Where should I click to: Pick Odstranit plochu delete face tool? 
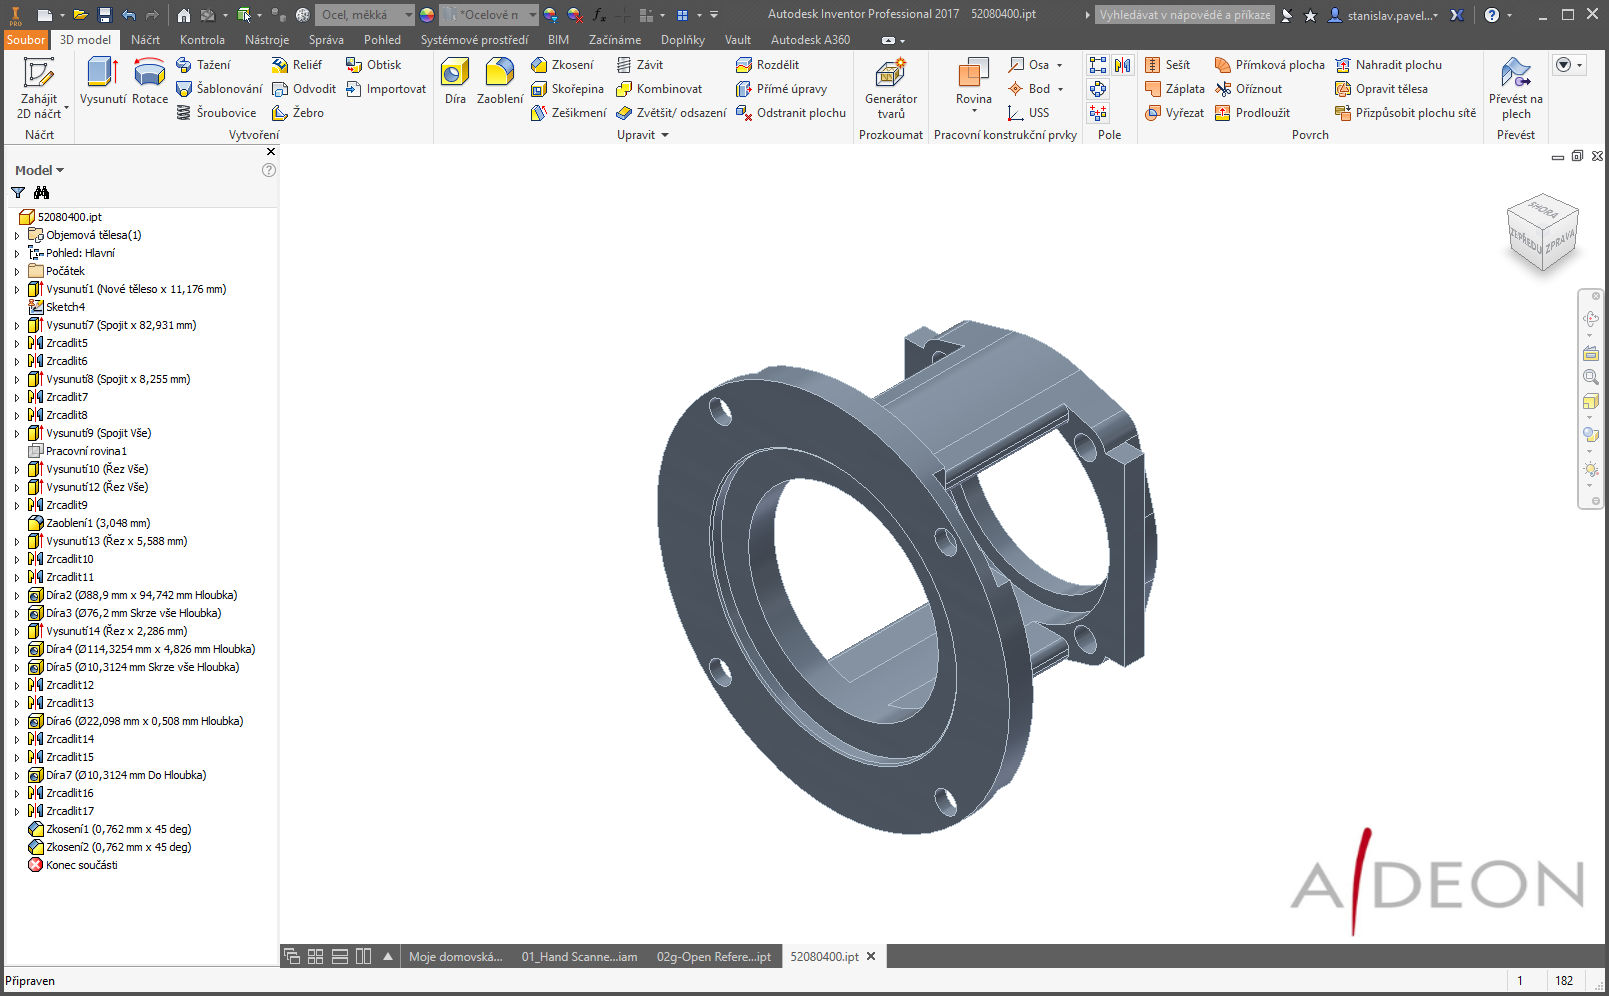pos(791,113)
